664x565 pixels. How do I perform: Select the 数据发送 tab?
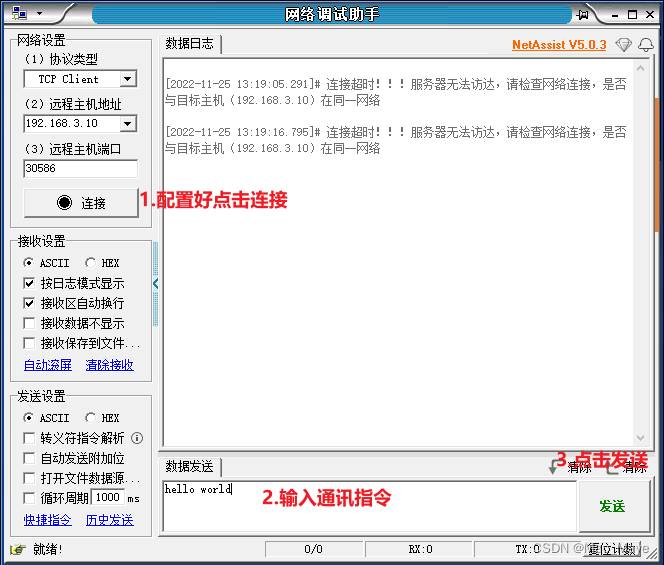coord(189,467)
